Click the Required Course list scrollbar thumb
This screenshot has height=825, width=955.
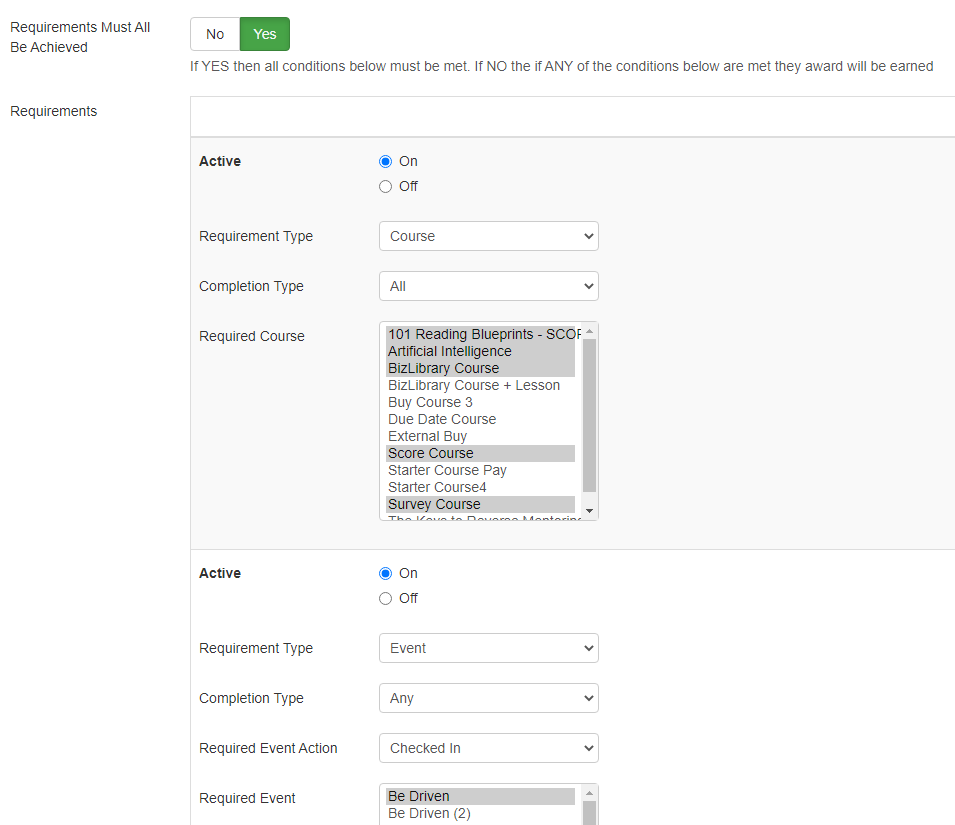pyautogui.click(x=589, y=415)
